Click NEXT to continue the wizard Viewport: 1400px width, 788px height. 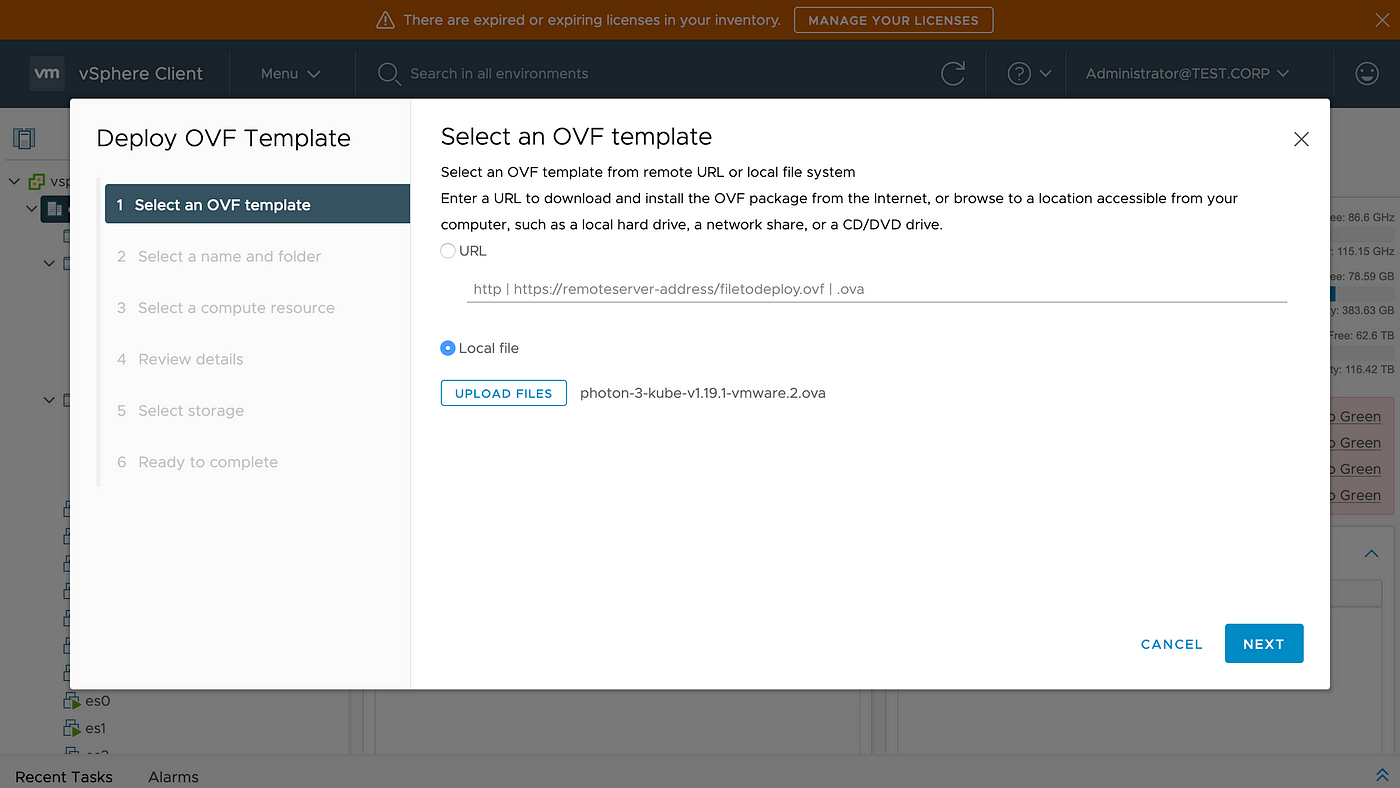coord(1264,644)
